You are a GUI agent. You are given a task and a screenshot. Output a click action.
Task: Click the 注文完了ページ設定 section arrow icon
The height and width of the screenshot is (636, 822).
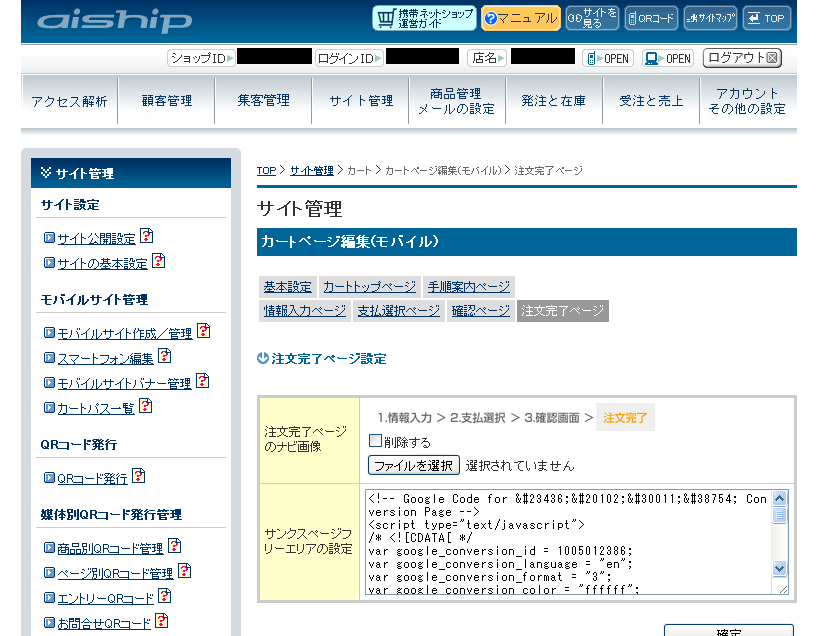(263, 358)
